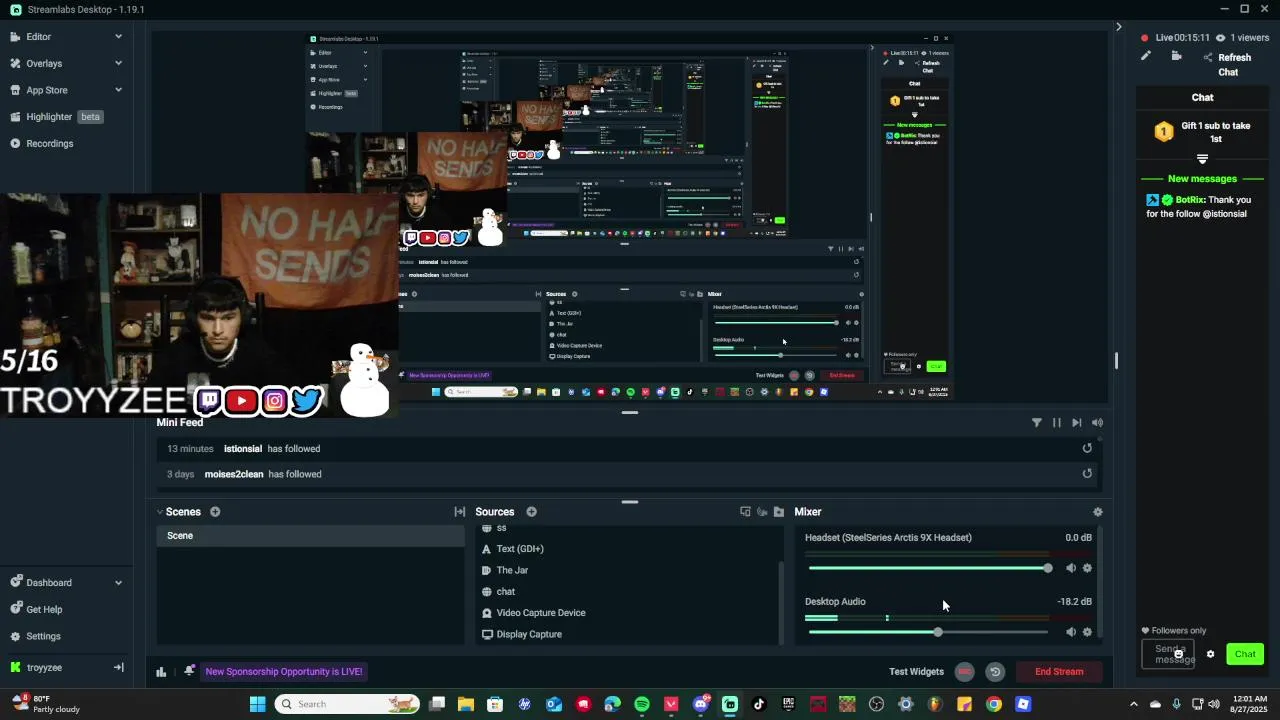Mute the Headset audio
Image resolution: width=1280 pixels, height=720 pixels.
pos(1071,568)
